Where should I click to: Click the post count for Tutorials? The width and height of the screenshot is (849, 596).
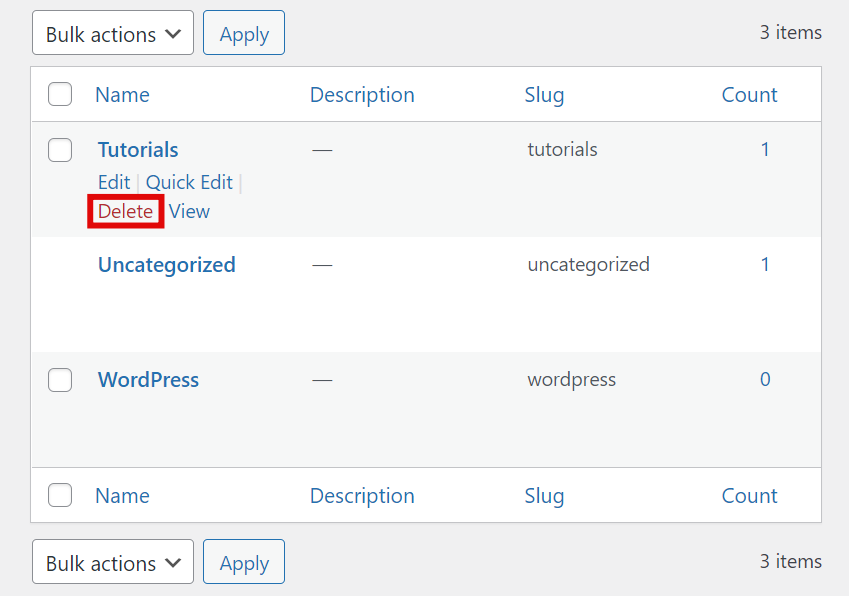coord(765,149)
